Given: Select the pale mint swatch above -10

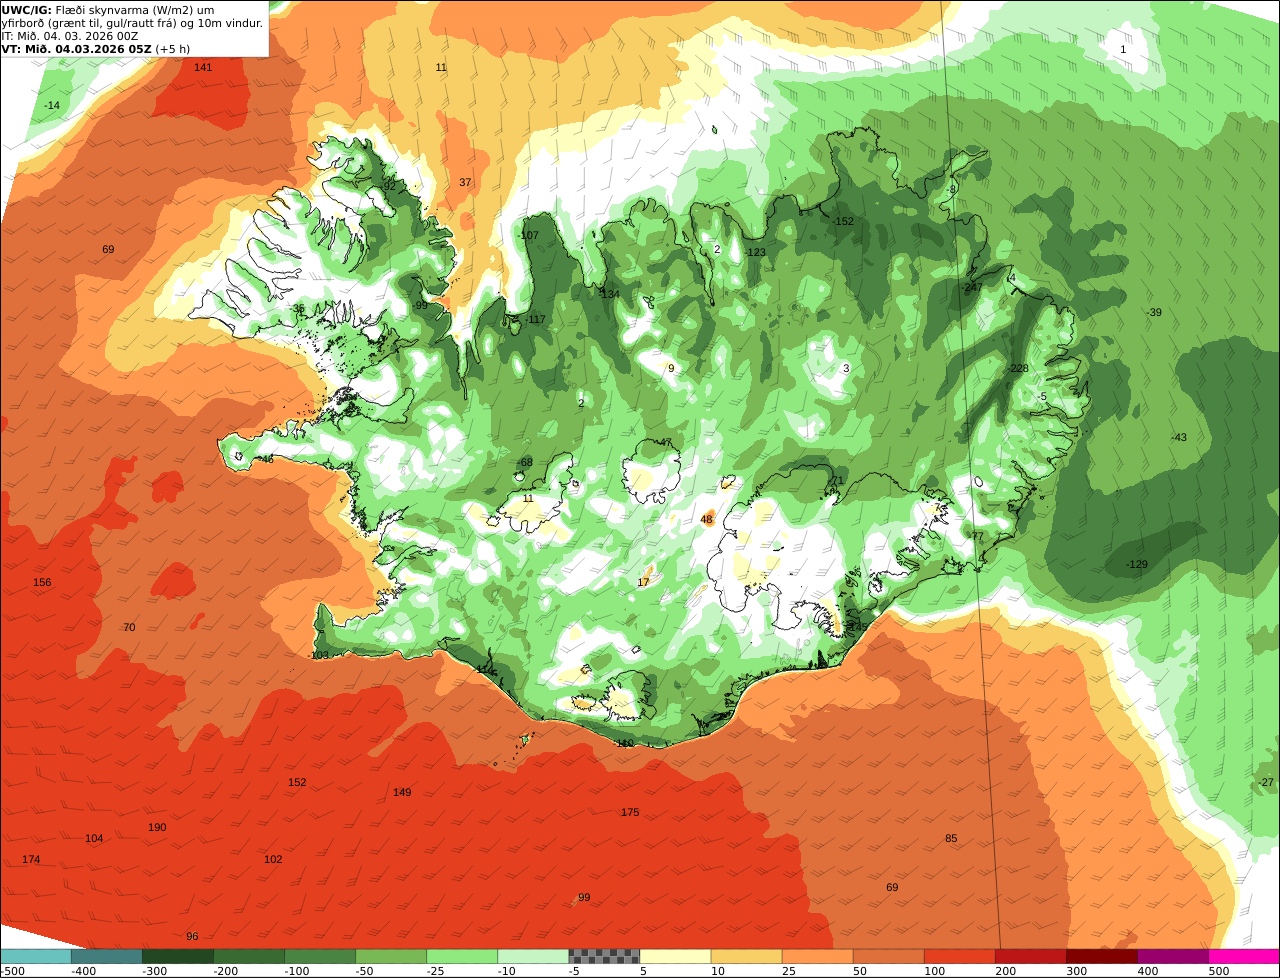Looking at the screenshot, I should [x=533, y=956].
